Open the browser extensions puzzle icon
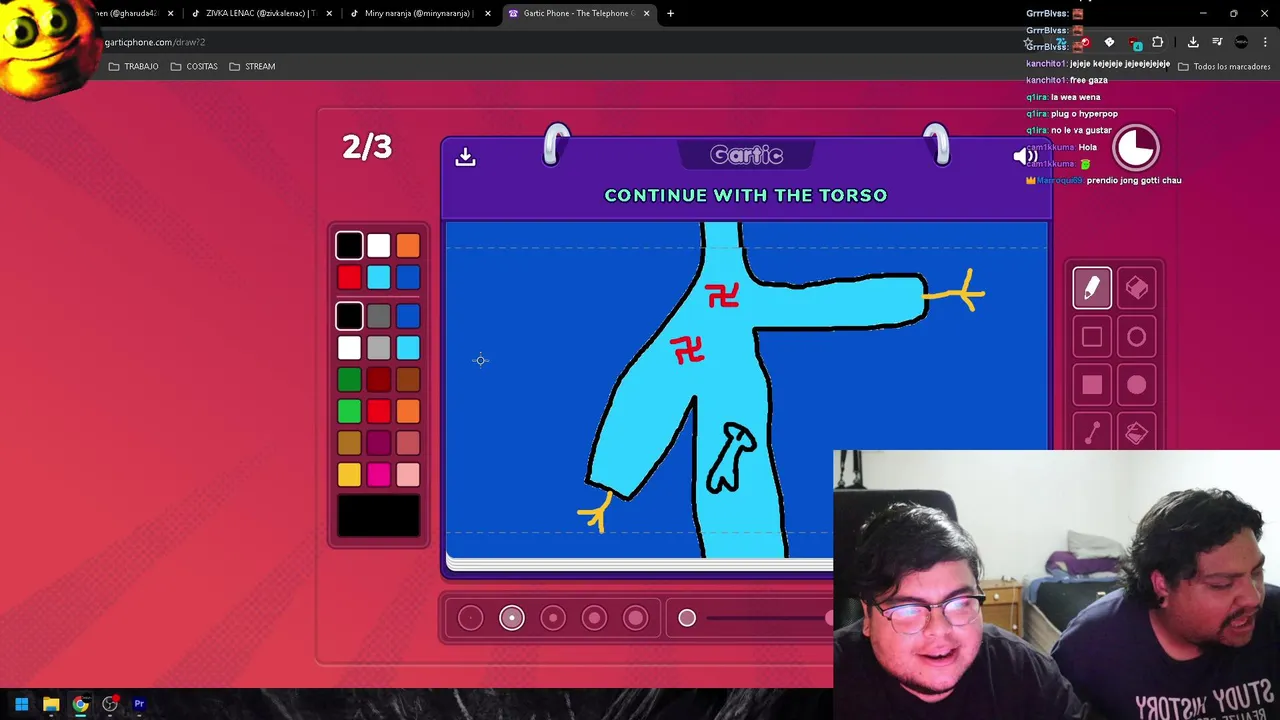Screen dimensions: 1280x720 point(1158,42)
